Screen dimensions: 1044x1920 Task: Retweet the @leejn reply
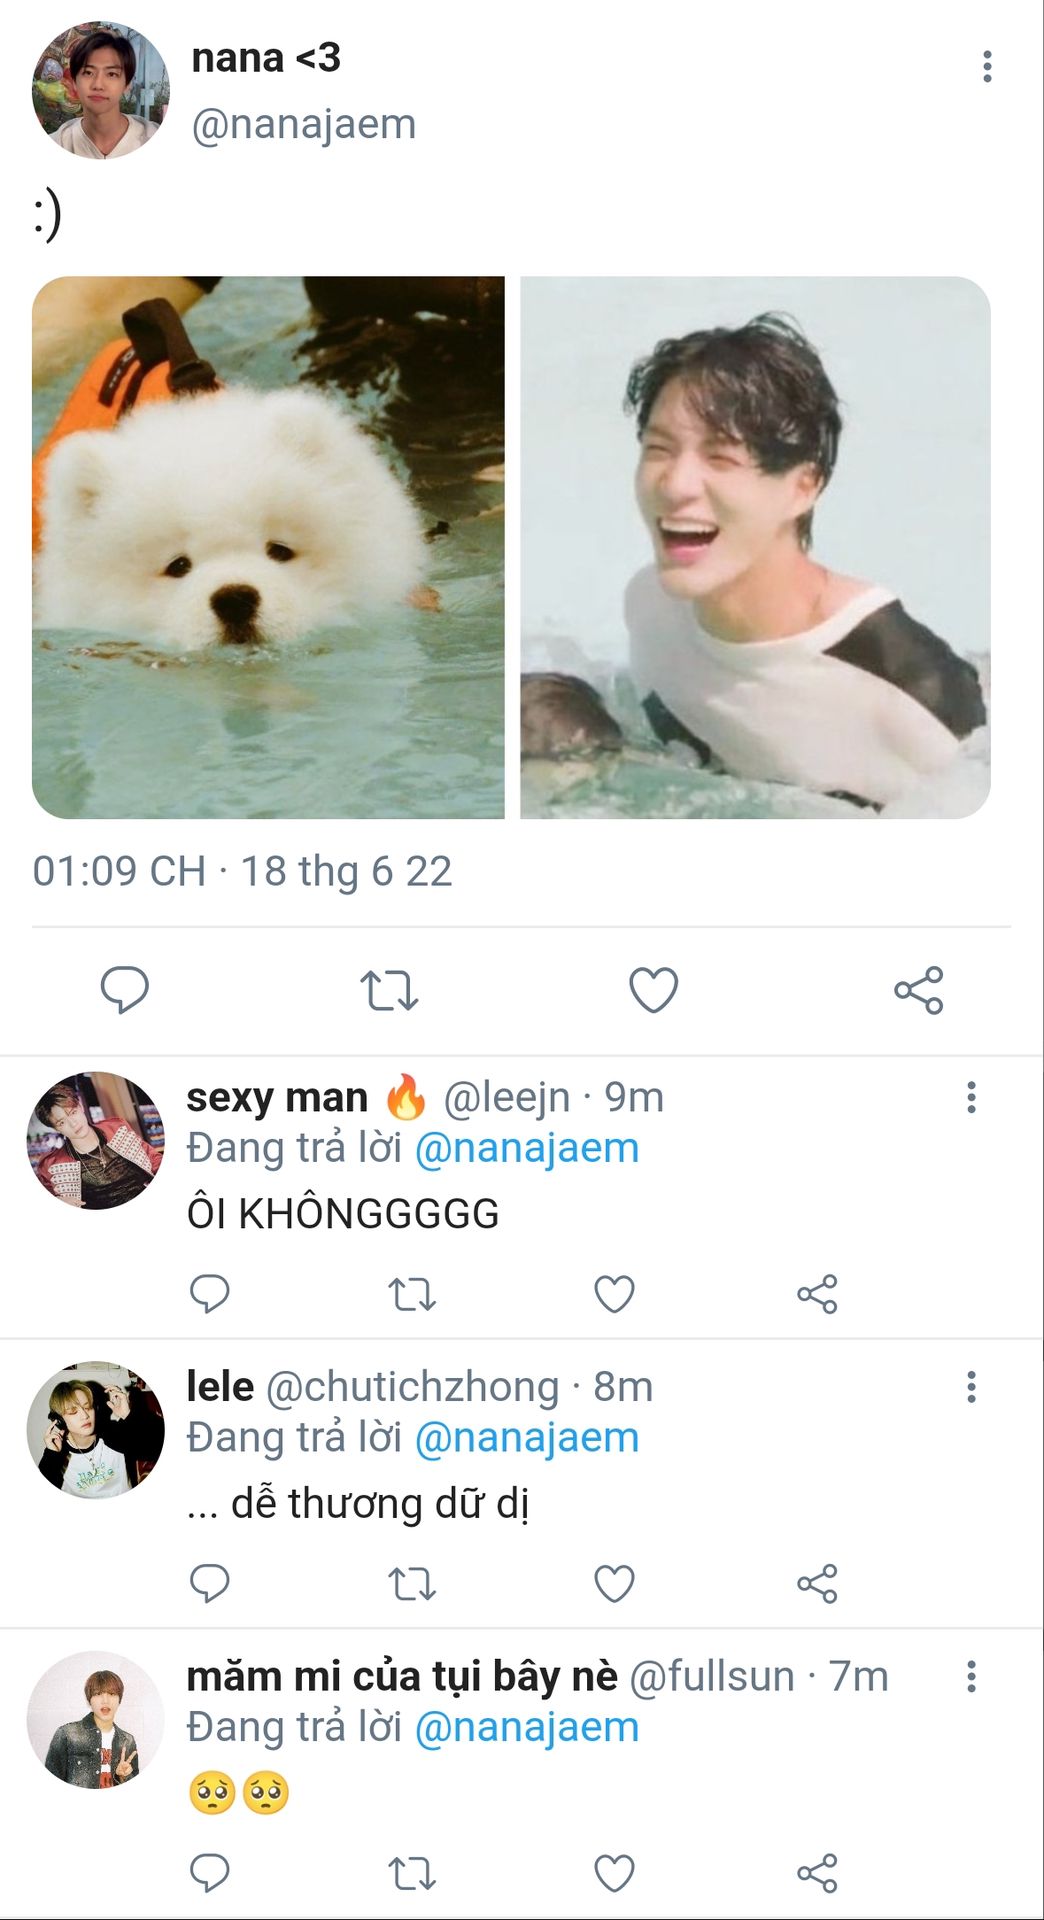click(412, 1294)
